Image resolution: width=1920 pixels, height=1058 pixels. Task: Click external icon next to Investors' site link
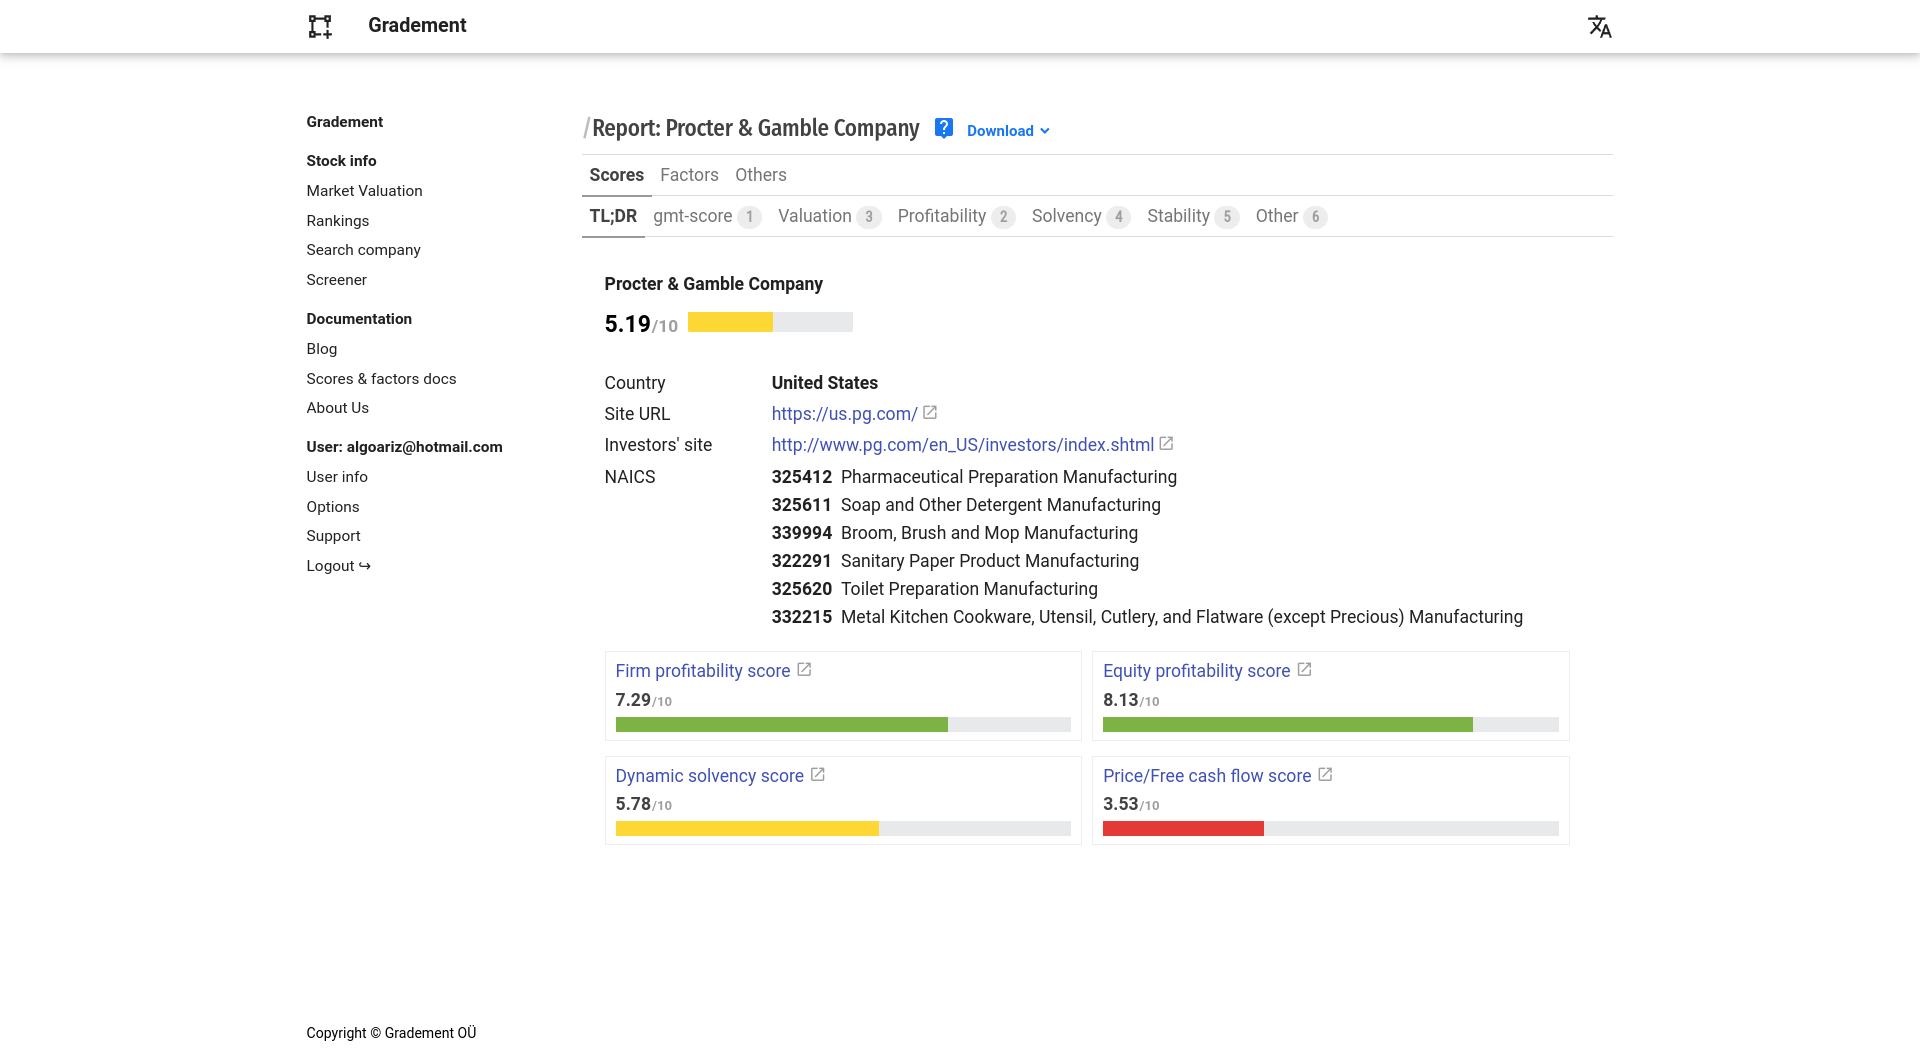click(x=1166, y=444)
